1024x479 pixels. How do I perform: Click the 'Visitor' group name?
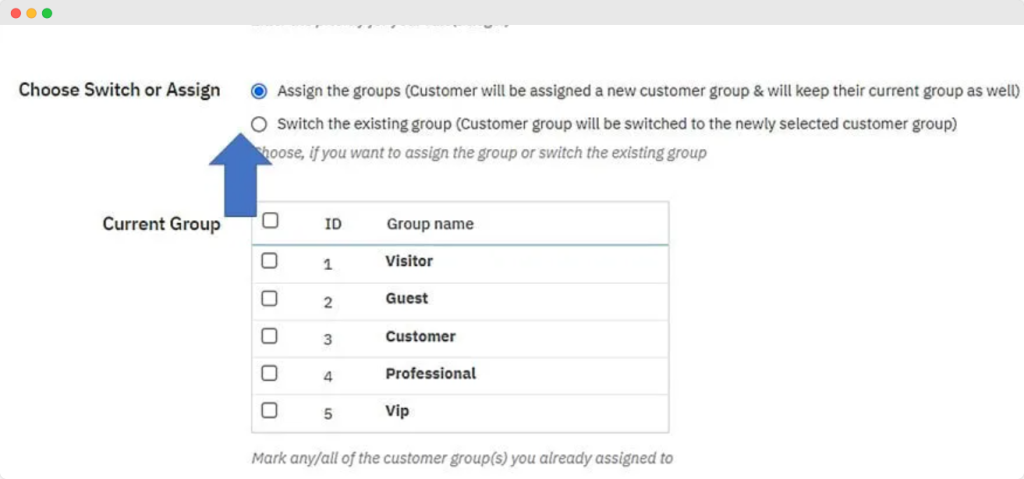409,261
